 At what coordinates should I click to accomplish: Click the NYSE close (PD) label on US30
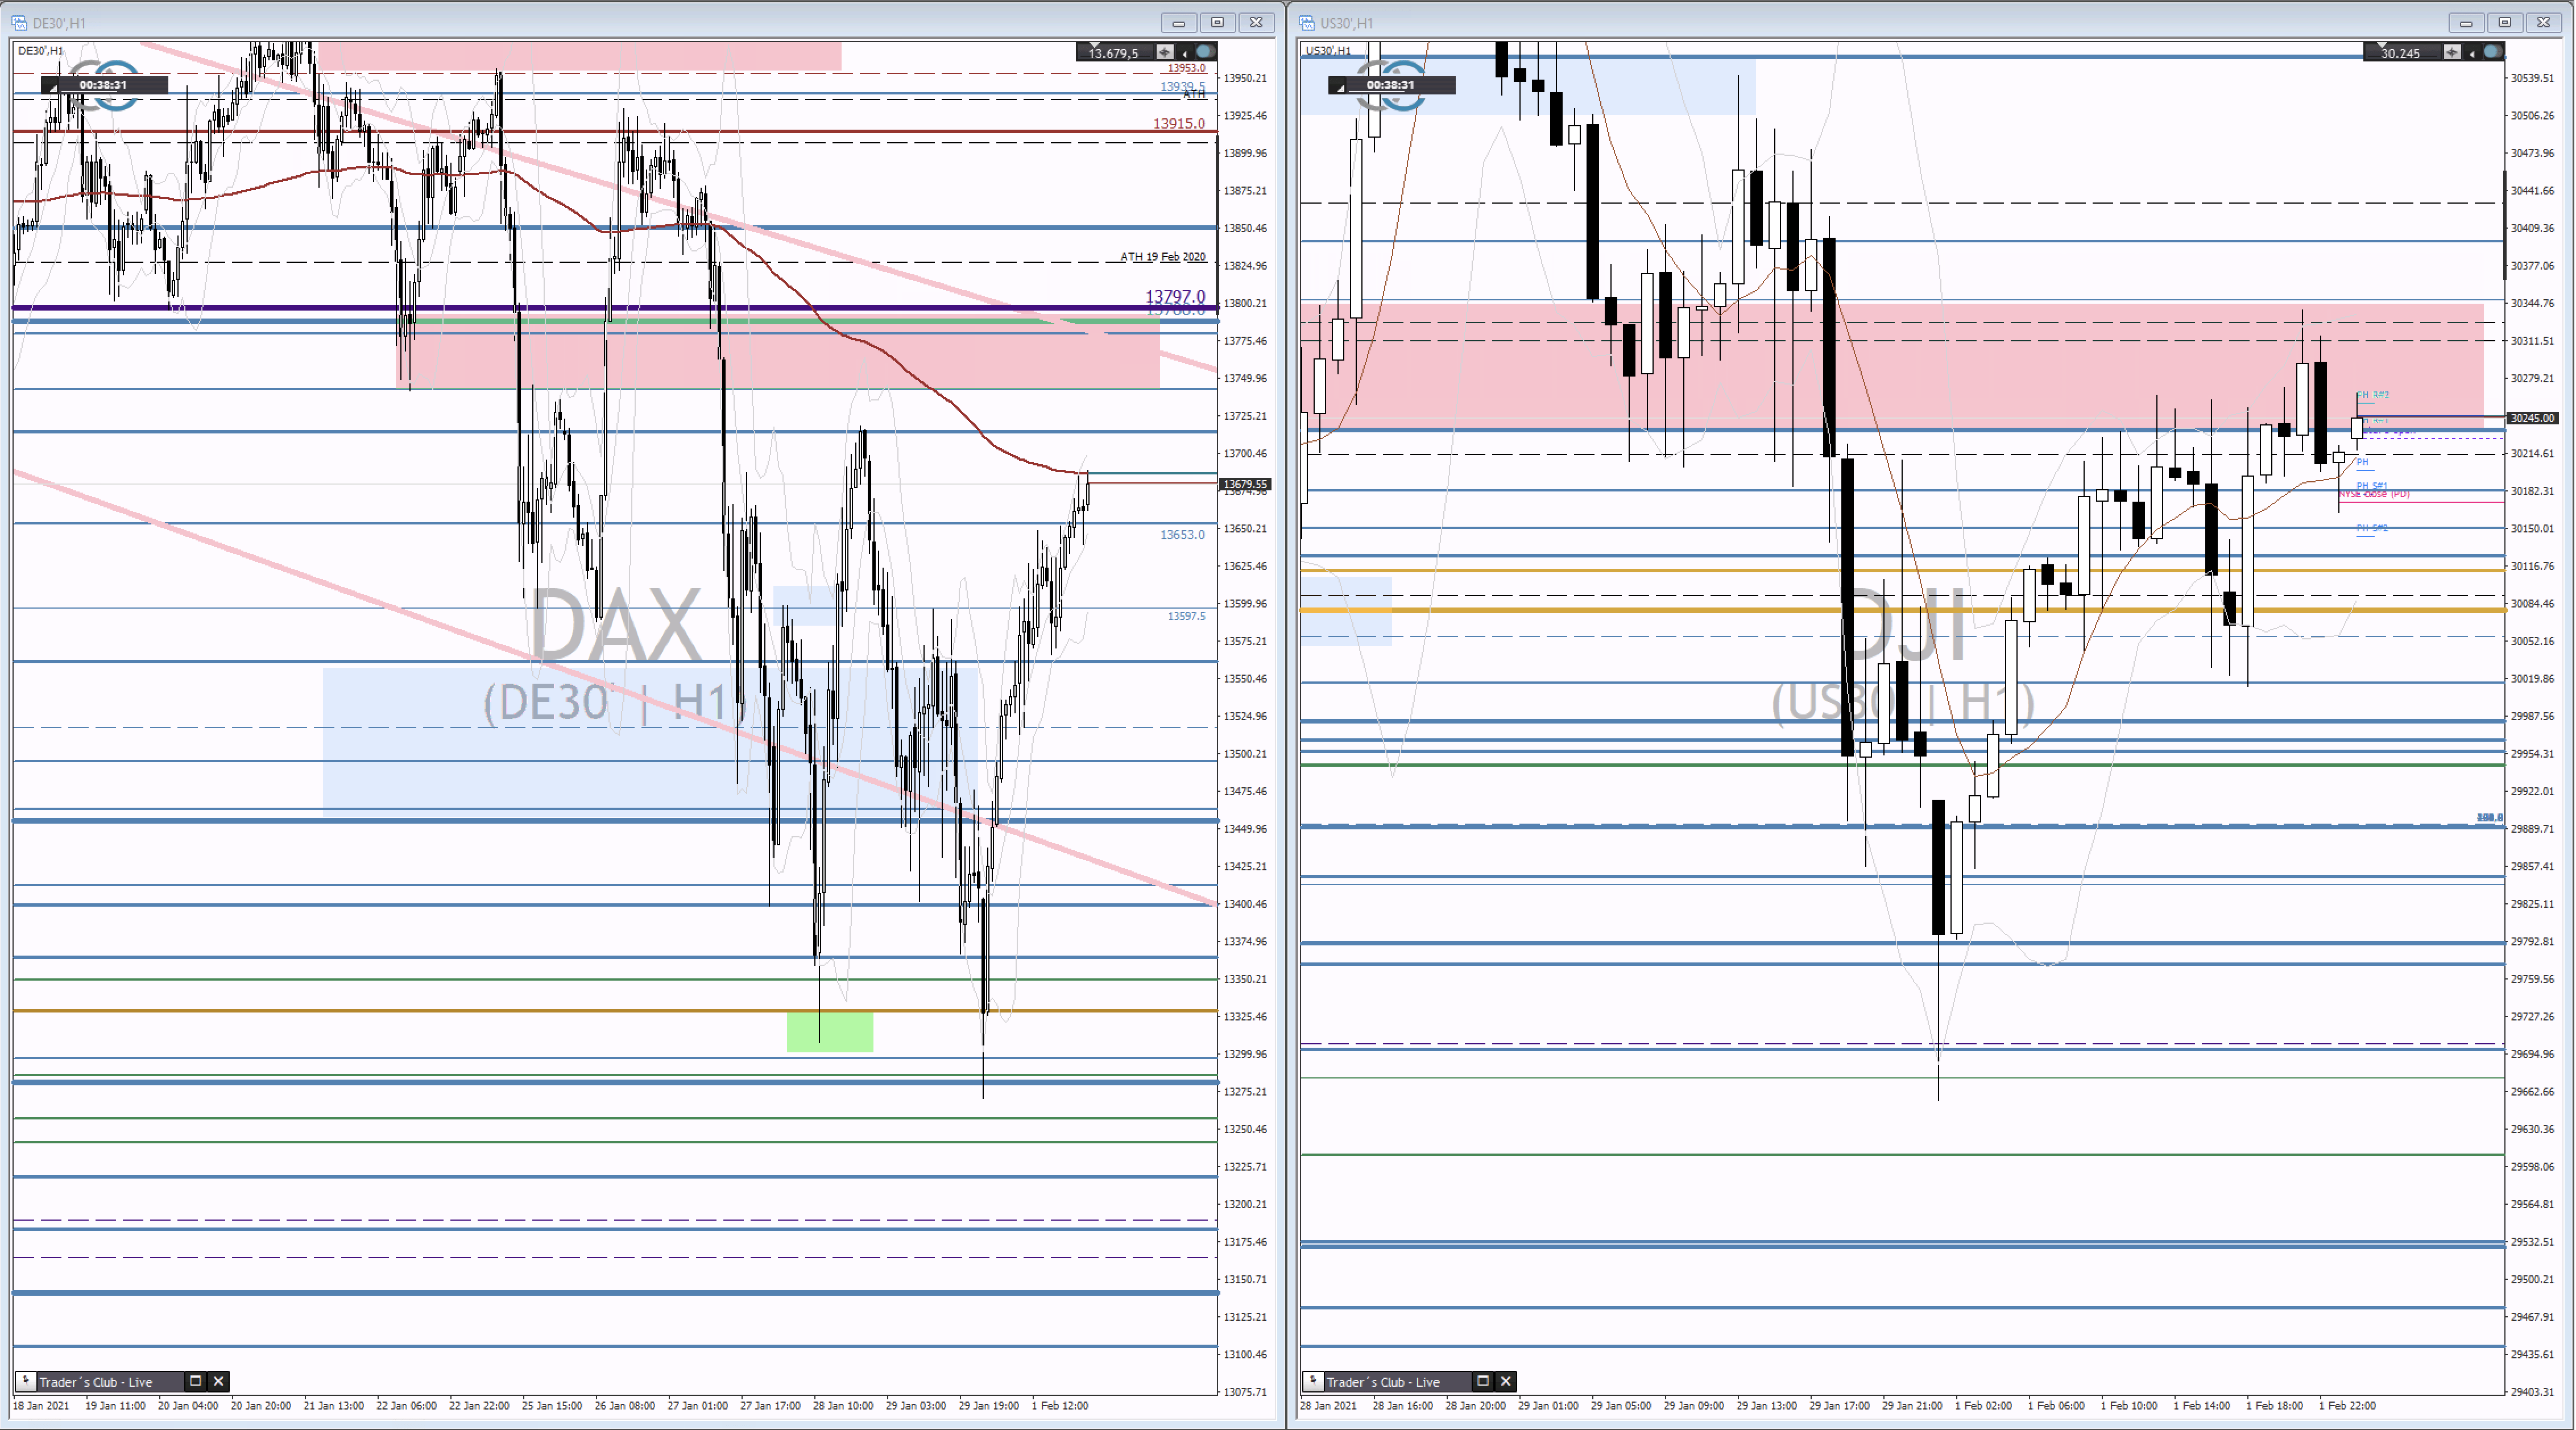pos(2374,494)
